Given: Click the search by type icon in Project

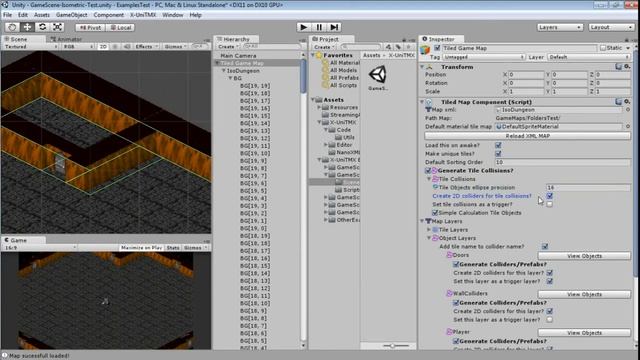Looking at the screenshot, I should tap(388, 47).
